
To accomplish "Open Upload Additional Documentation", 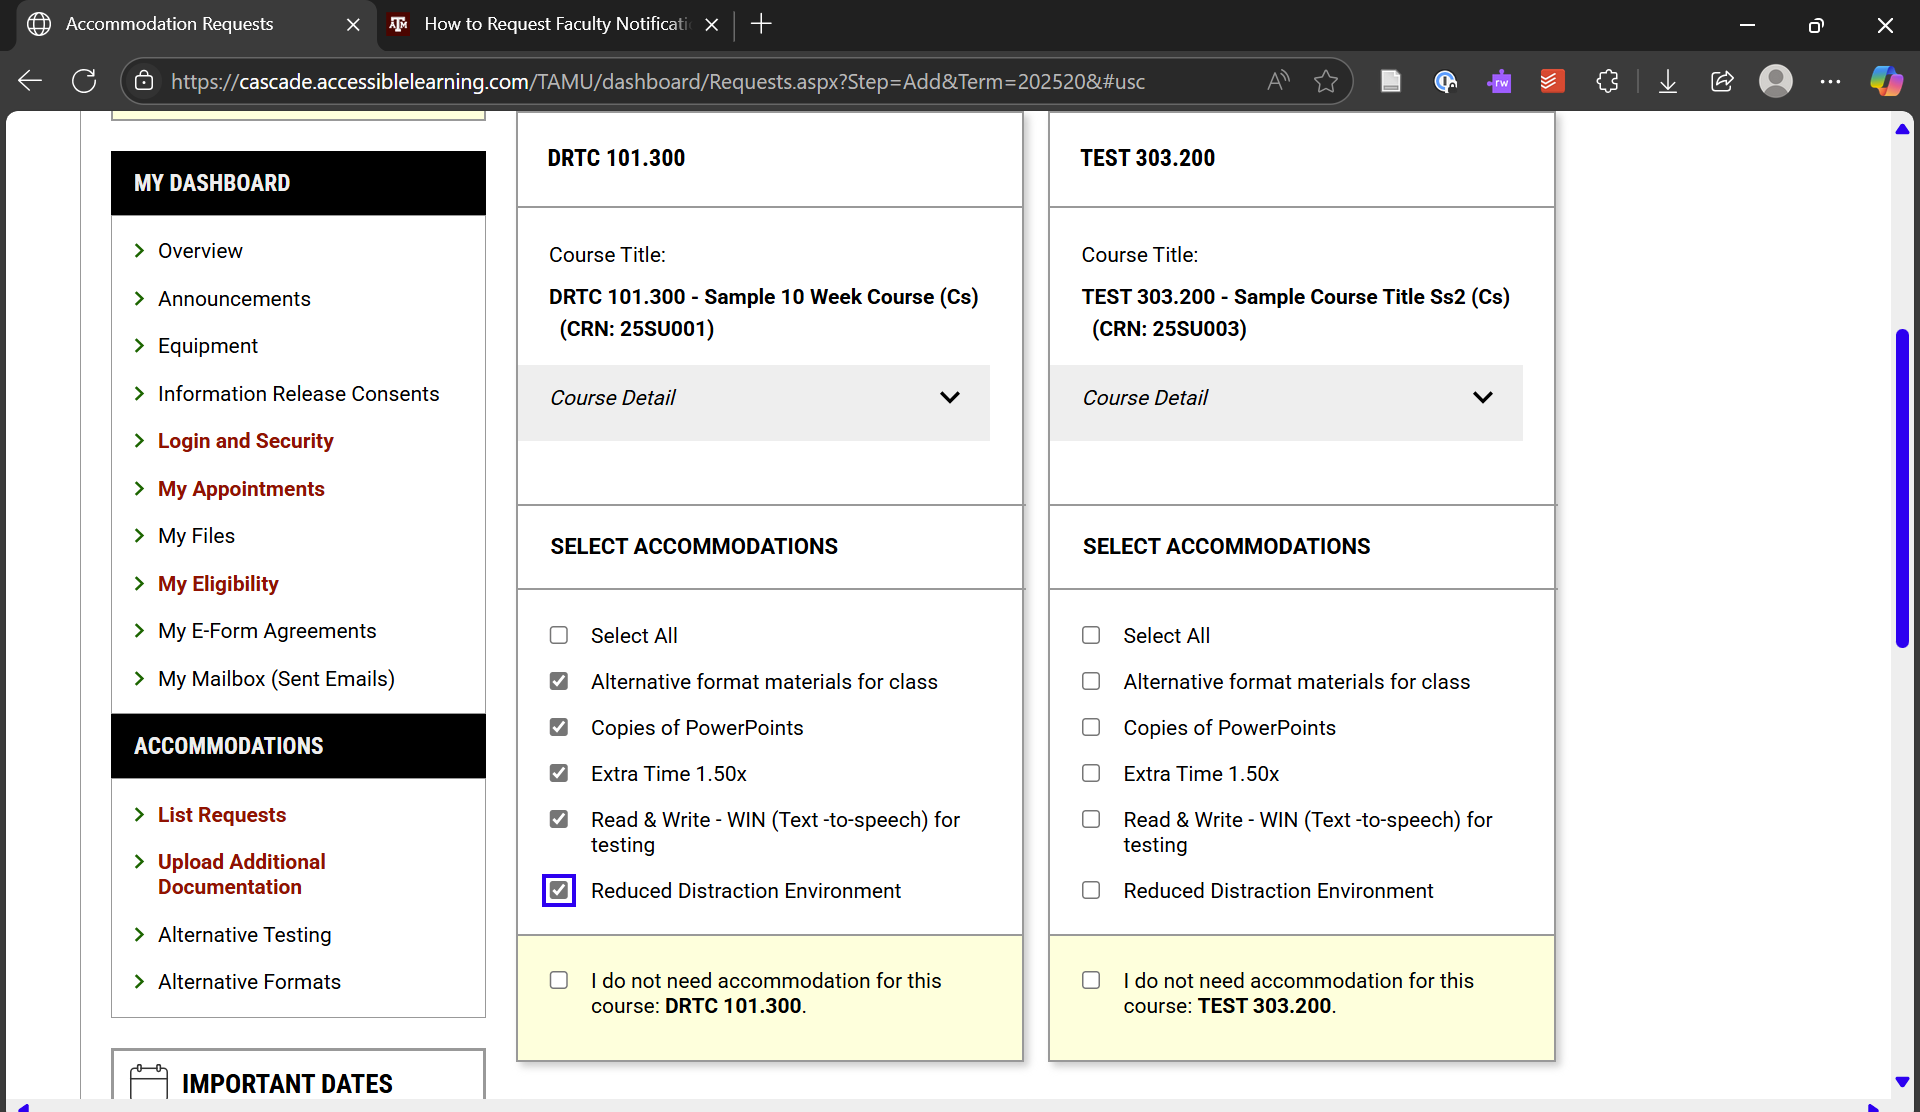I will pos(241,874).
